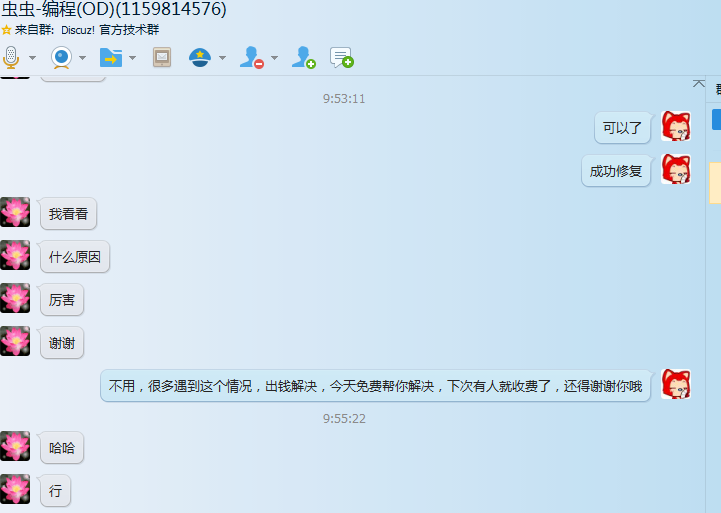Select the 我看看 message bubble
The width and height of the screenshot is (721, 513).
click(68, 214)
